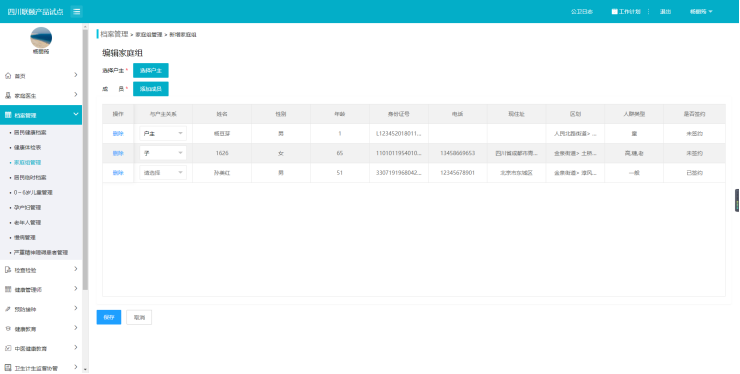Click the 家庭医生 doctor icon
This screenshot has height=374, width=740.
tap(8, 95)
